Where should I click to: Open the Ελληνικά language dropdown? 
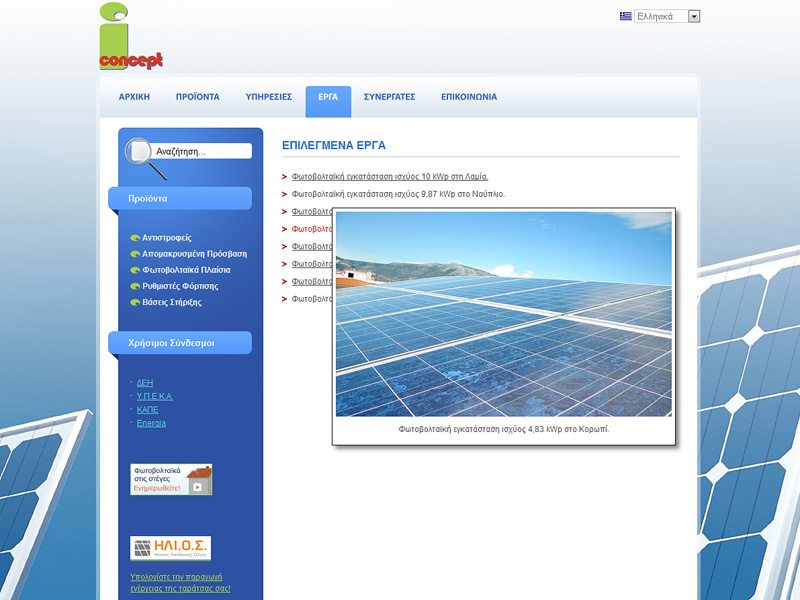tap(667, 16)
